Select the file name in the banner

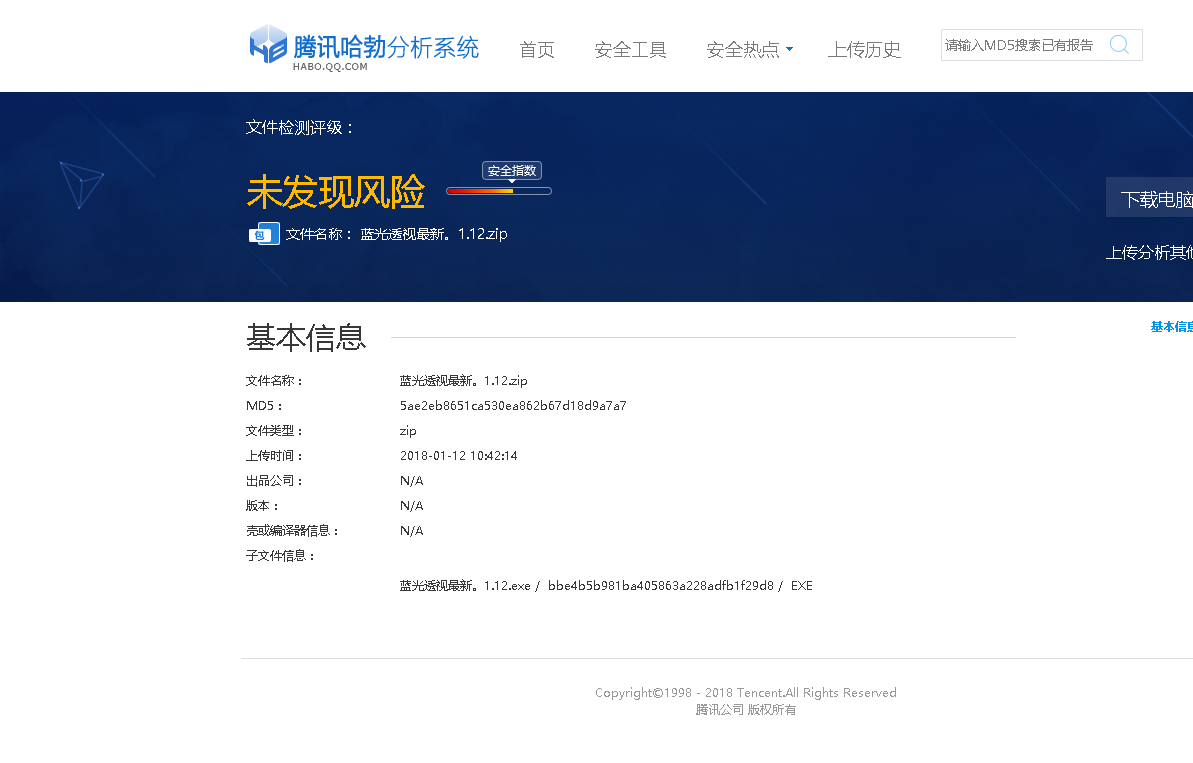pos(434,234)
